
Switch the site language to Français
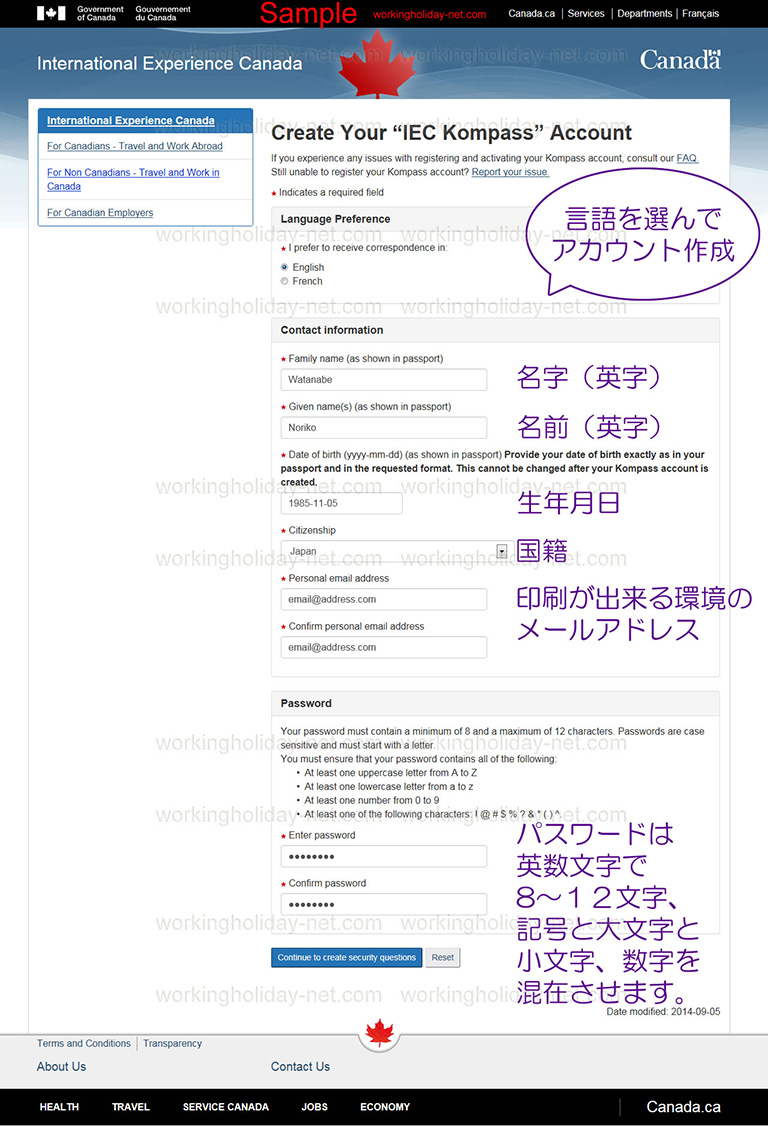(x=700, y=14)
